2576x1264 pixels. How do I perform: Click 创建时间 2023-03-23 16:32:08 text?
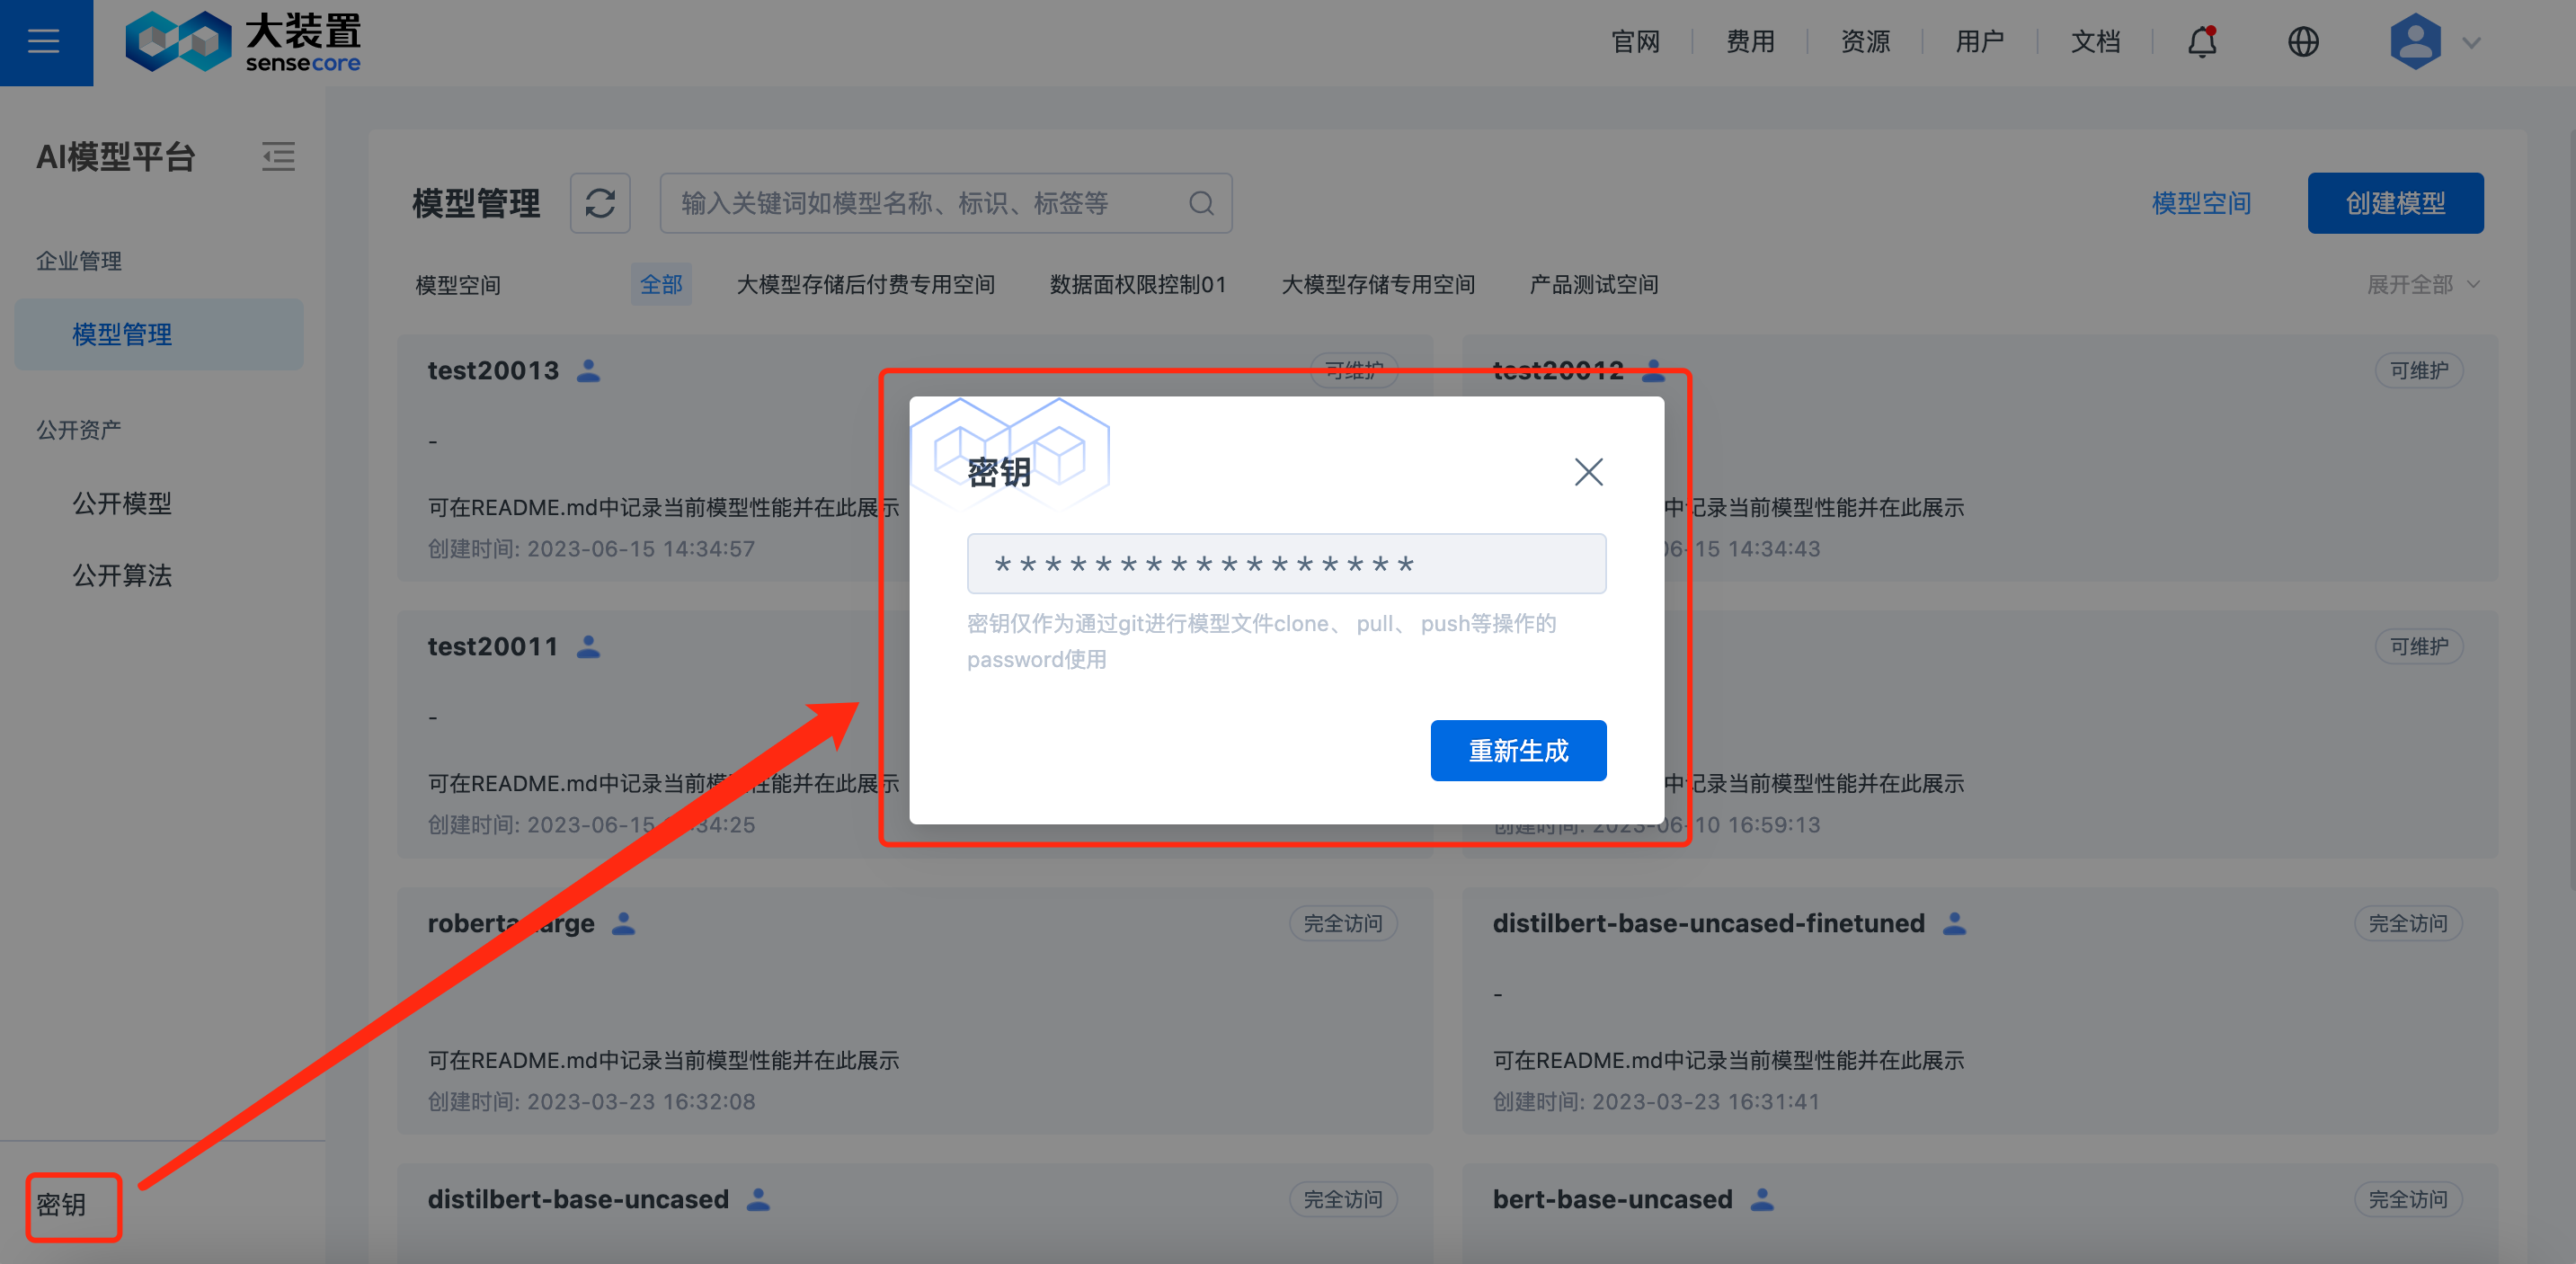tap(591, 1101)
